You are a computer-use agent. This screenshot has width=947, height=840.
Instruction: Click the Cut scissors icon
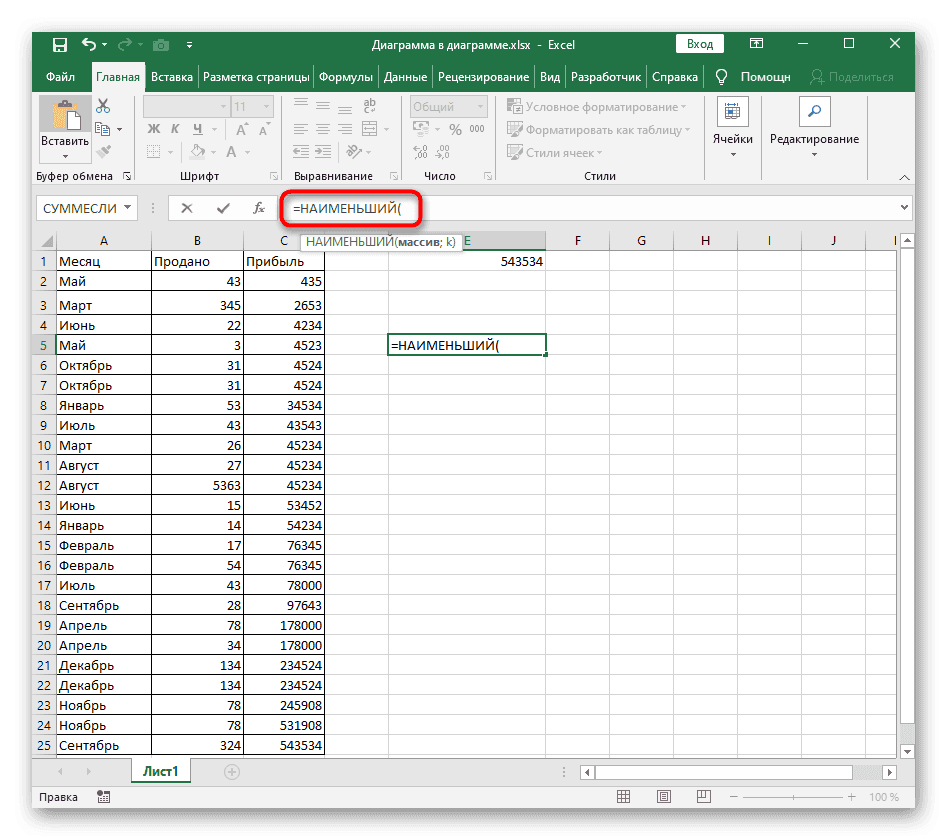[x=103, y=105]
